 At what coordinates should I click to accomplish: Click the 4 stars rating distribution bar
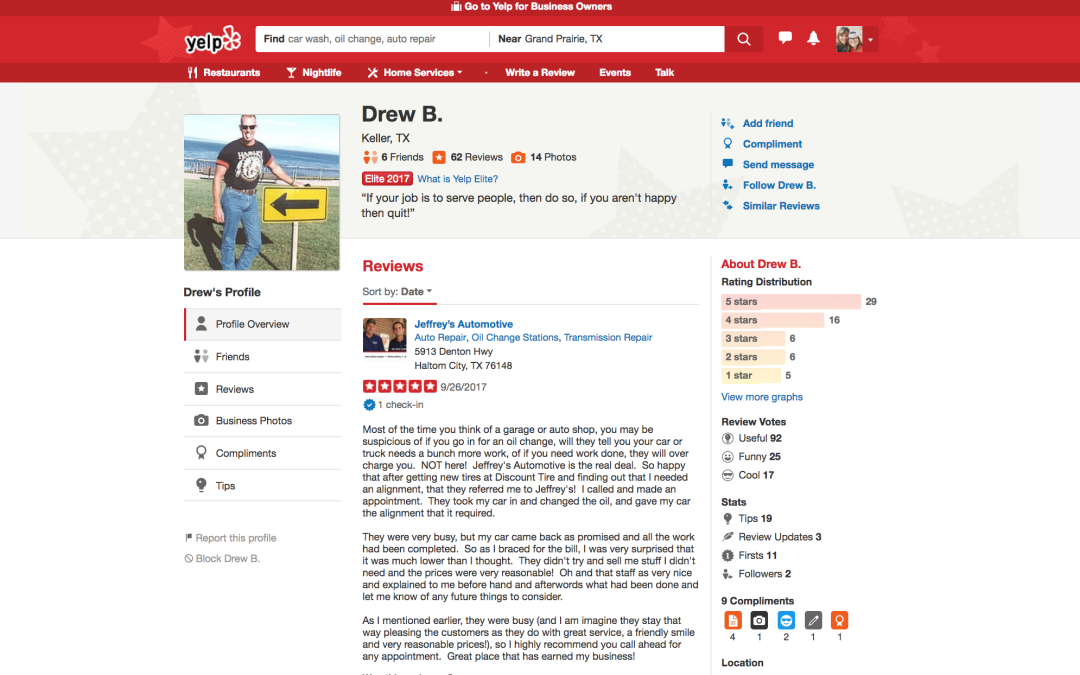point(773,320)
